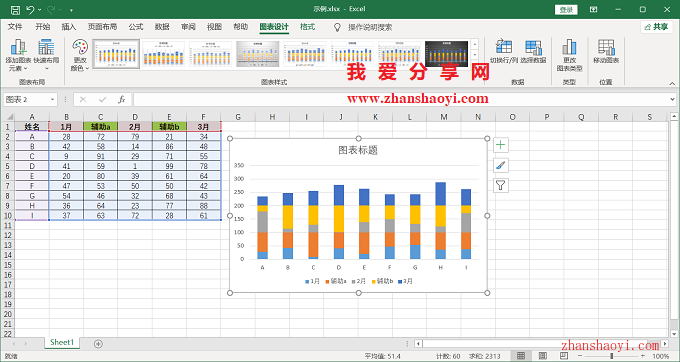This screenshot has height=362, width=680.
Task: Click into the formula bar input
Action: click(x=401, y=100)
